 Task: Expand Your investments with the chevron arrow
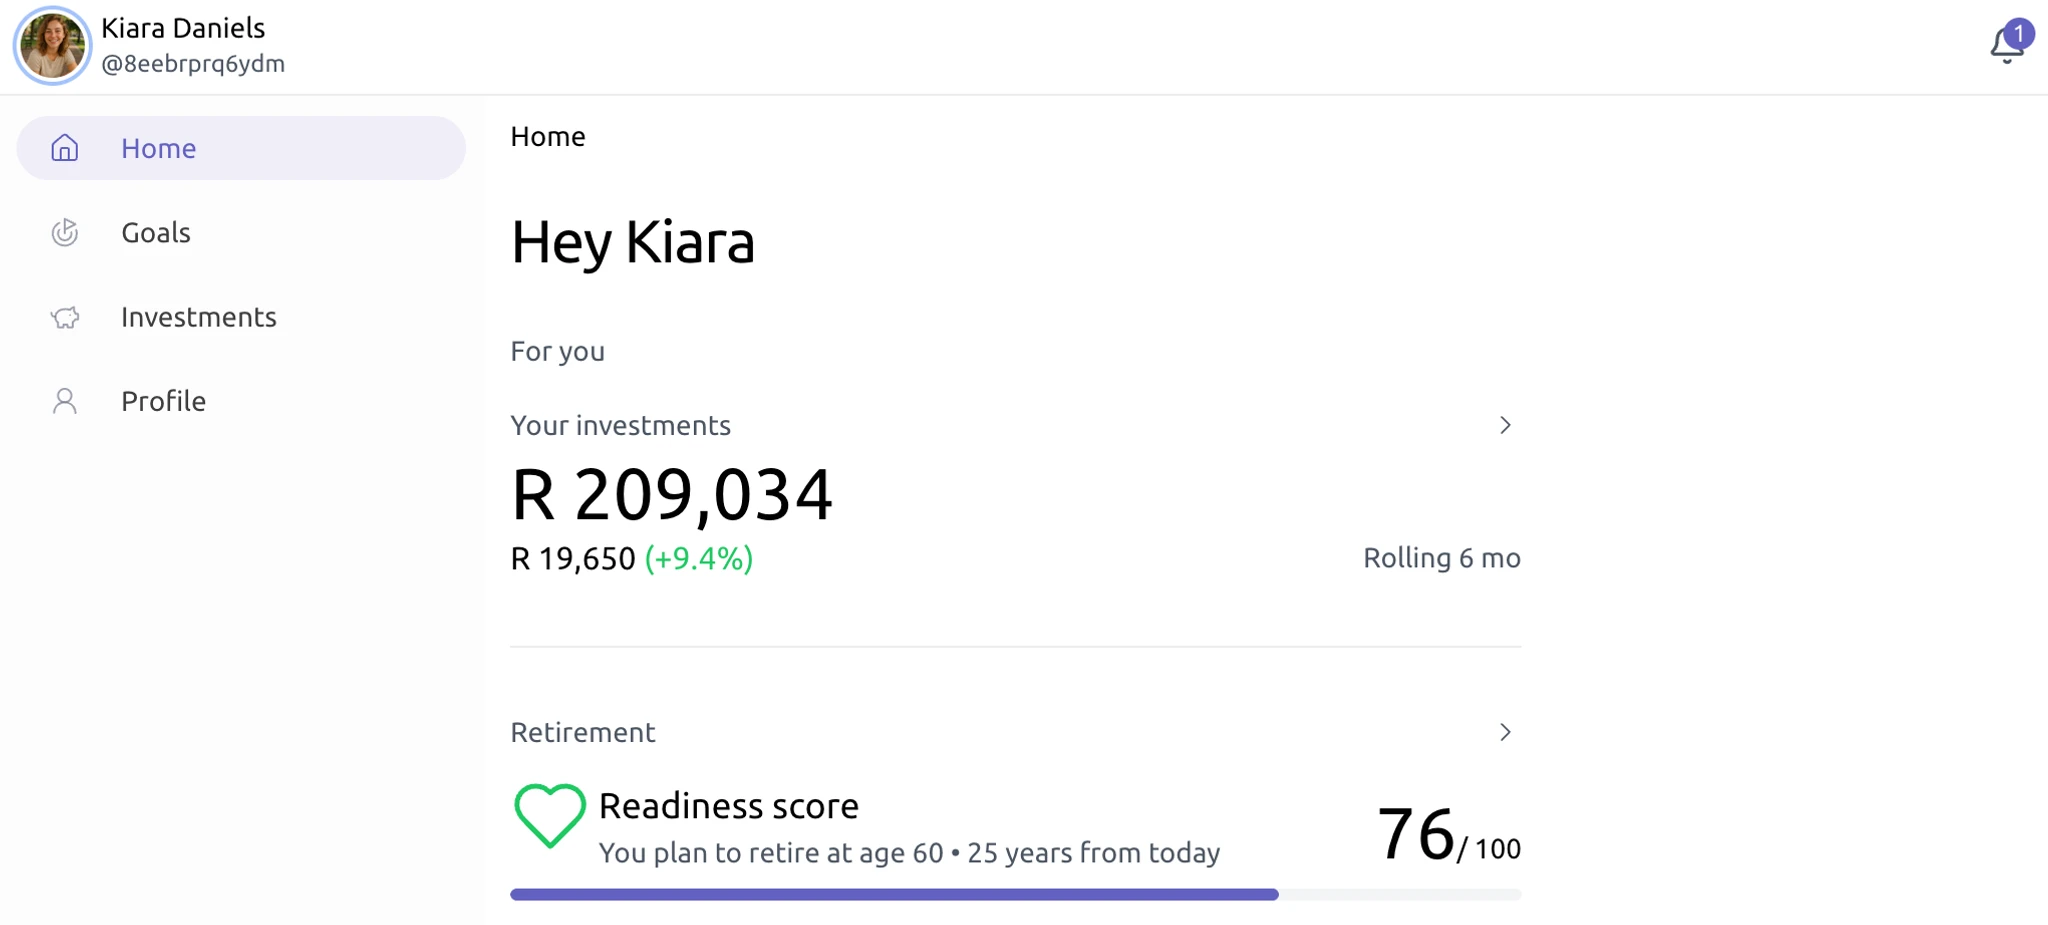(x=1505, y=424)
